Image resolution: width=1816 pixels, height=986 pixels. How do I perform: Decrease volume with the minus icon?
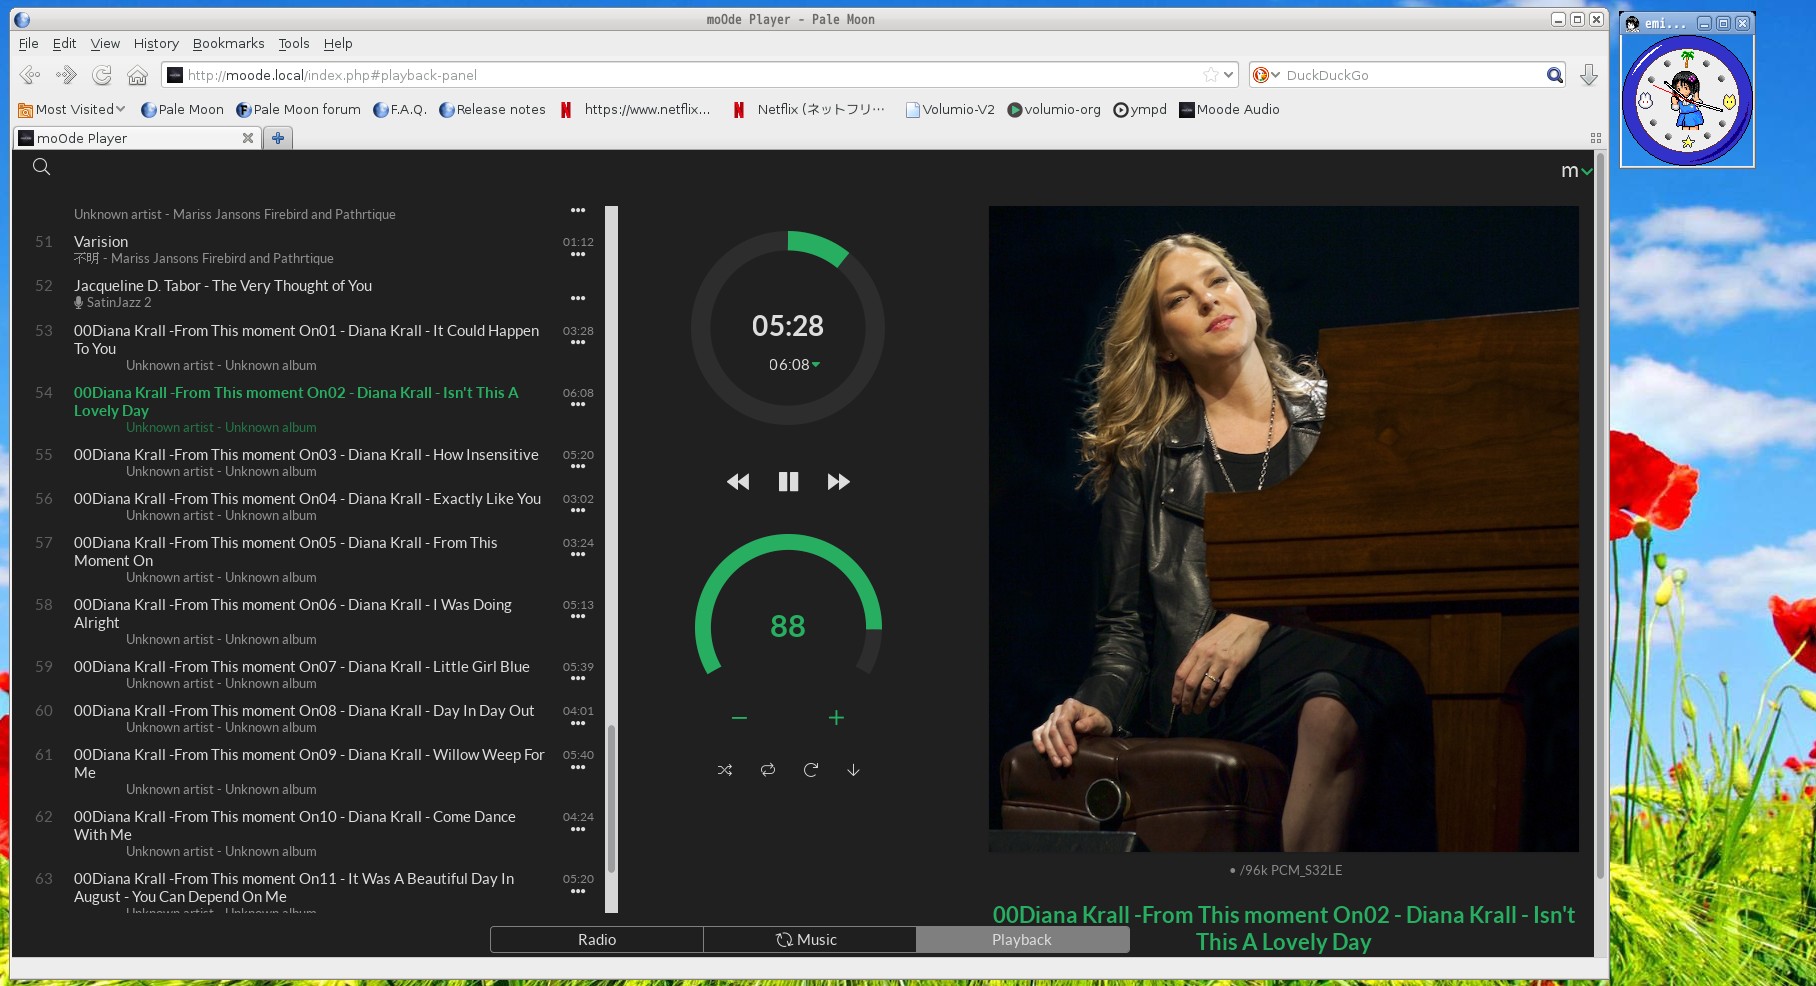[x=739, y=718]
